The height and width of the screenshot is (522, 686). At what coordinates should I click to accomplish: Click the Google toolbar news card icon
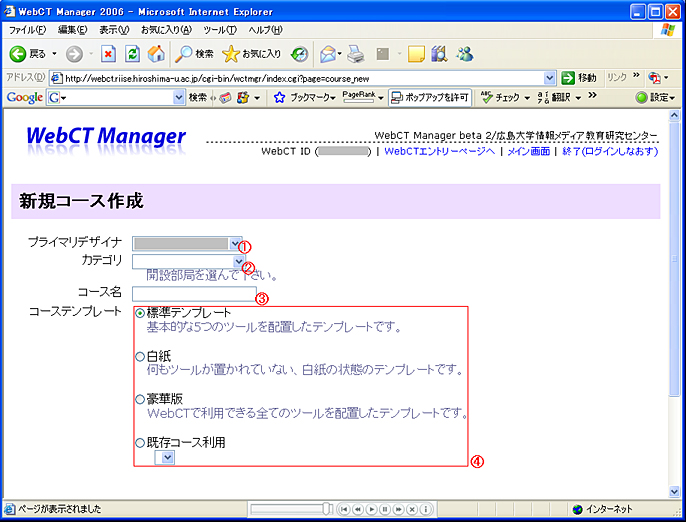(x=225, y=98)
